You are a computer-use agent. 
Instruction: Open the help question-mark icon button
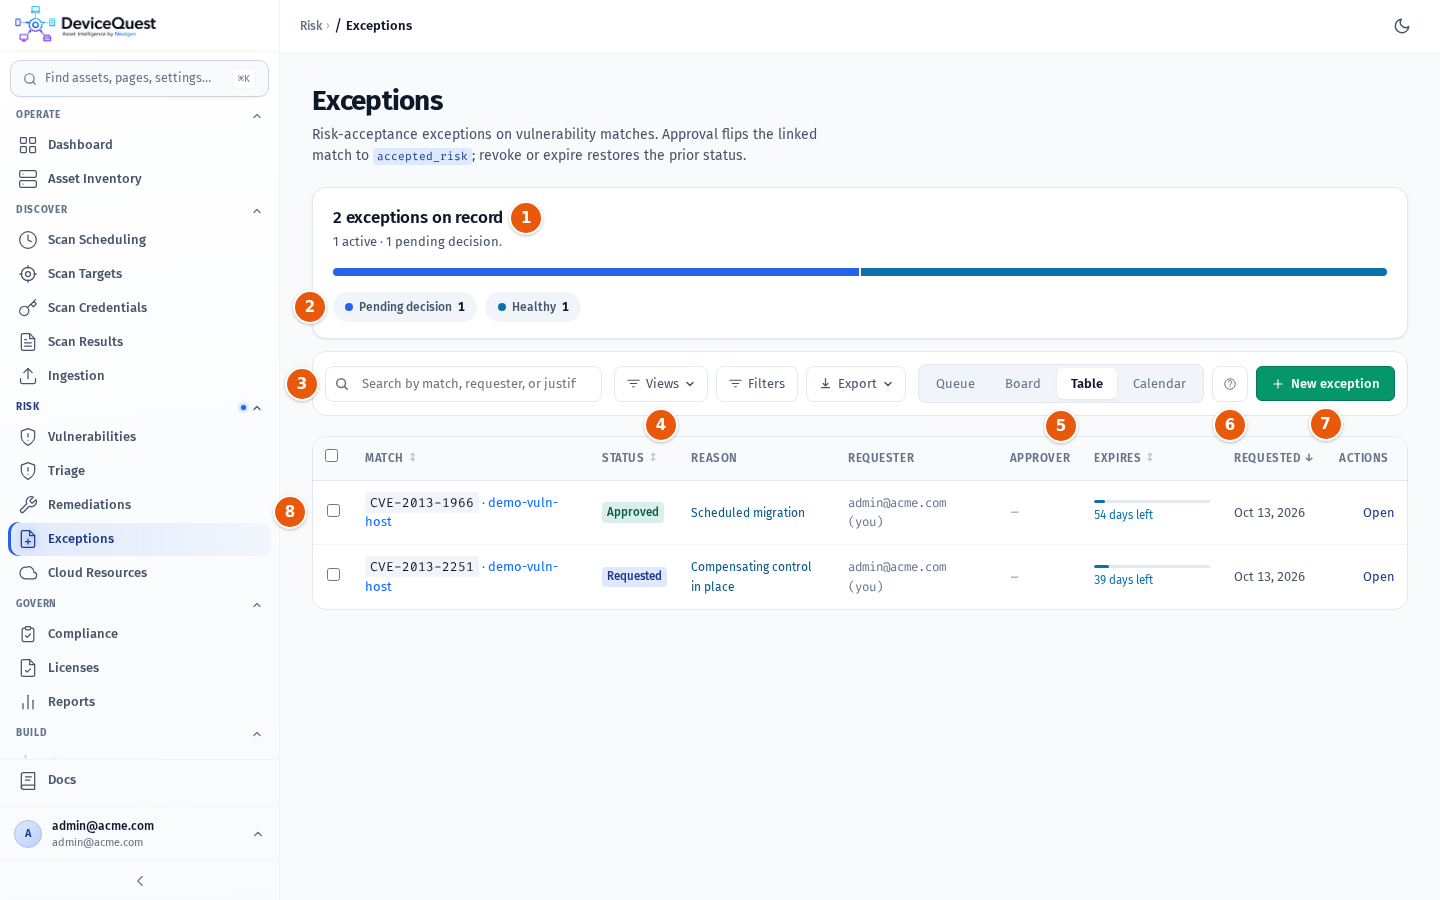[x=1230, y=384]
